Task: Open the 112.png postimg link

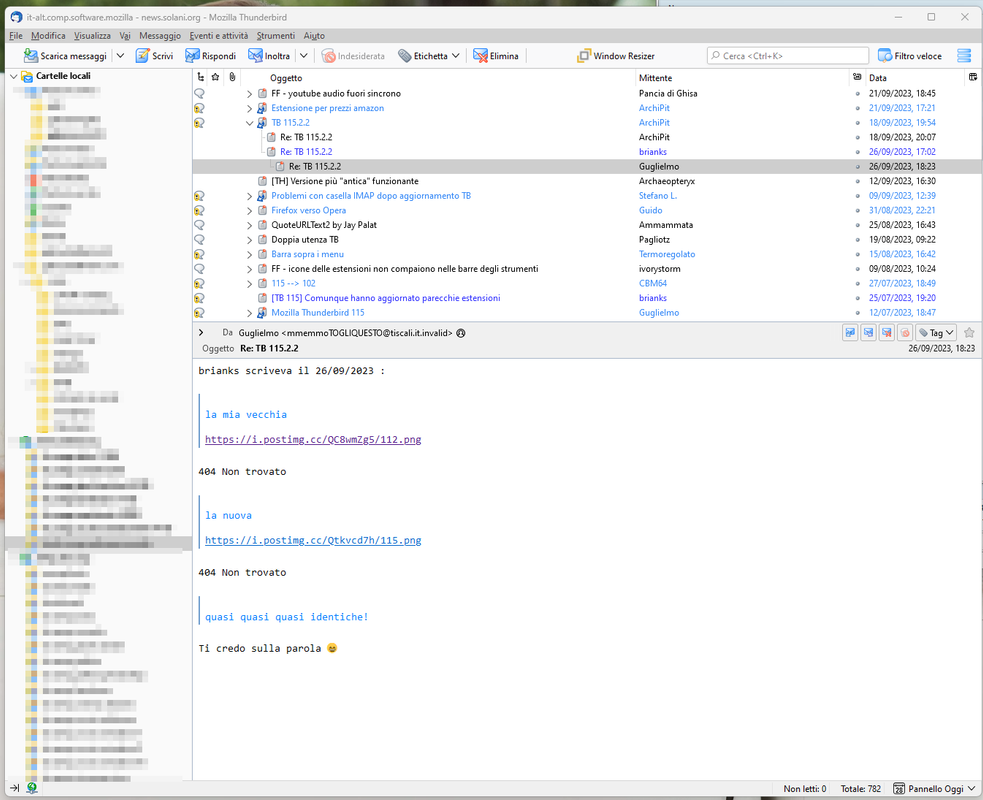Action: (x=313, y=439)
